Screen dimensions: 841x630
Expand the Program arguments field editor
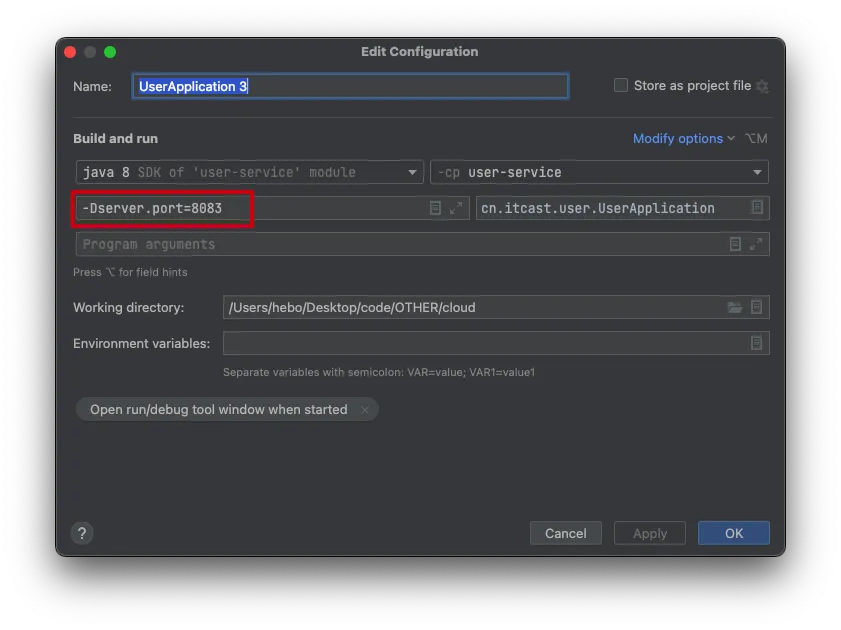(x=756, y=244)
